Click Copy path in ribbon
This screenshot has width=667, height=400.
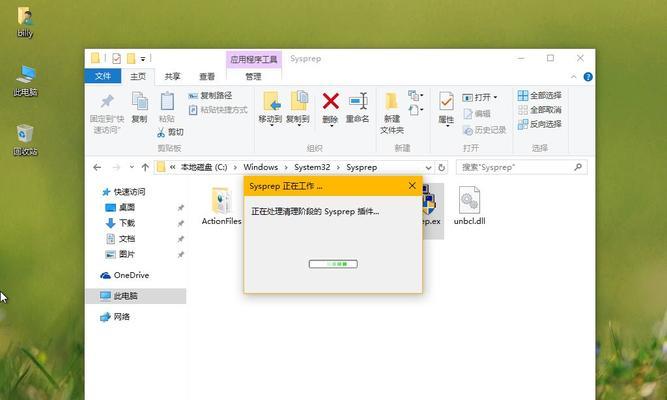tap(210, 95)
